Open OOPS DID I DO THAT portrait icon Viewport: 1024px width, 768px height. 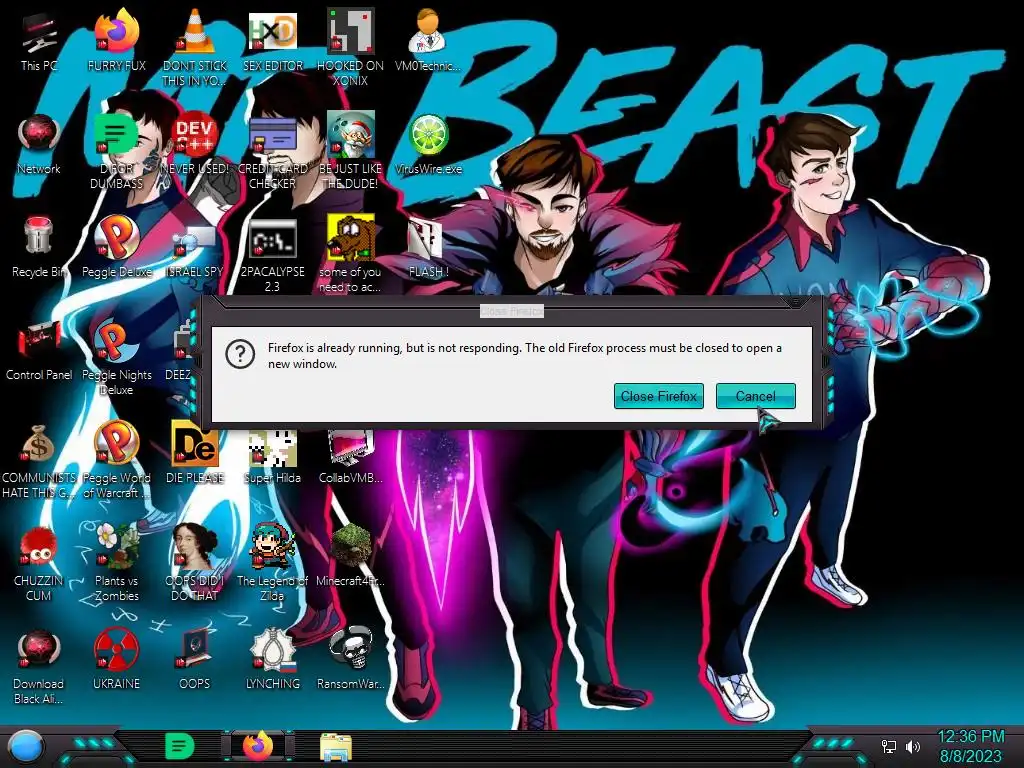tap(195, 563)
